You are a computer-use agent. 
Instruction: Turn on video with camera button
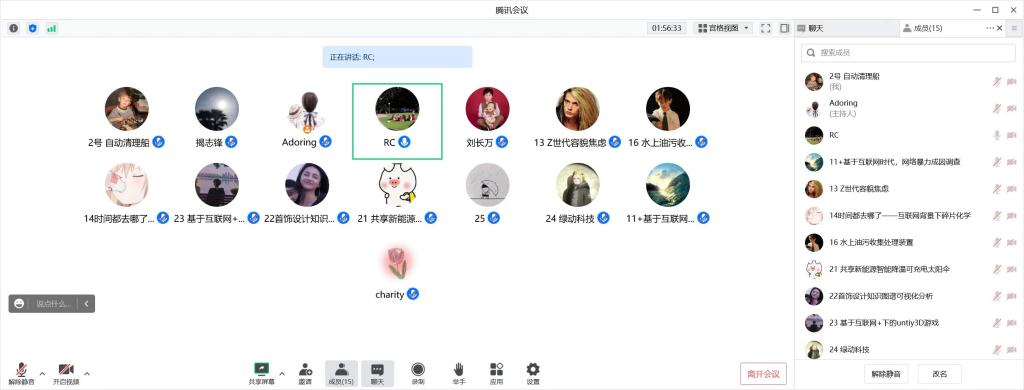pos(66,373)
